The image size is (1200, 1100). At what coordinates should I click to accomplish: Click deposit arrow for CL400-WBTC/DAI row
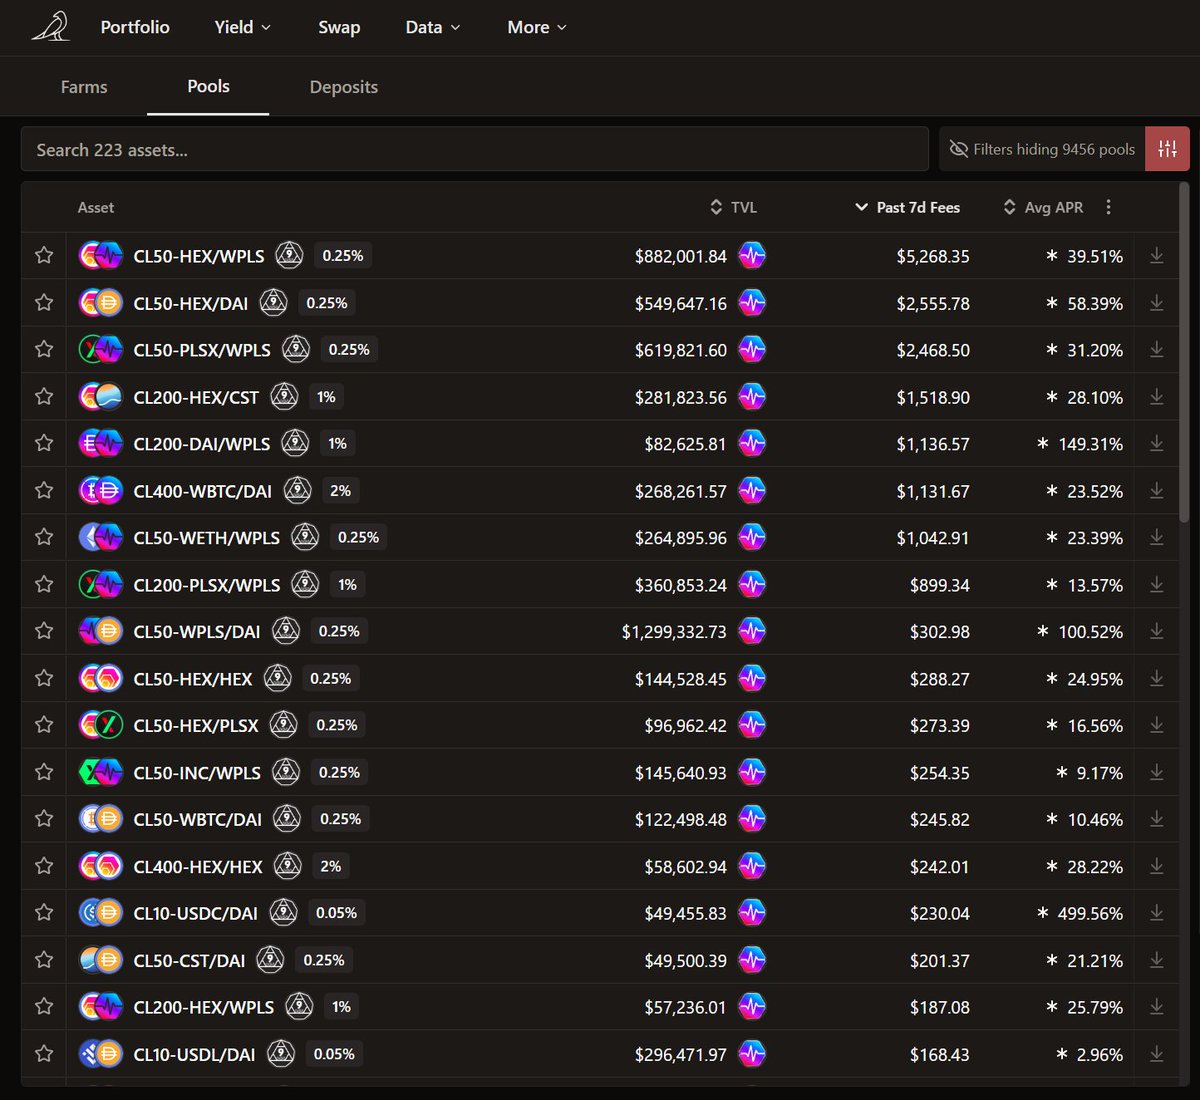1156,491
